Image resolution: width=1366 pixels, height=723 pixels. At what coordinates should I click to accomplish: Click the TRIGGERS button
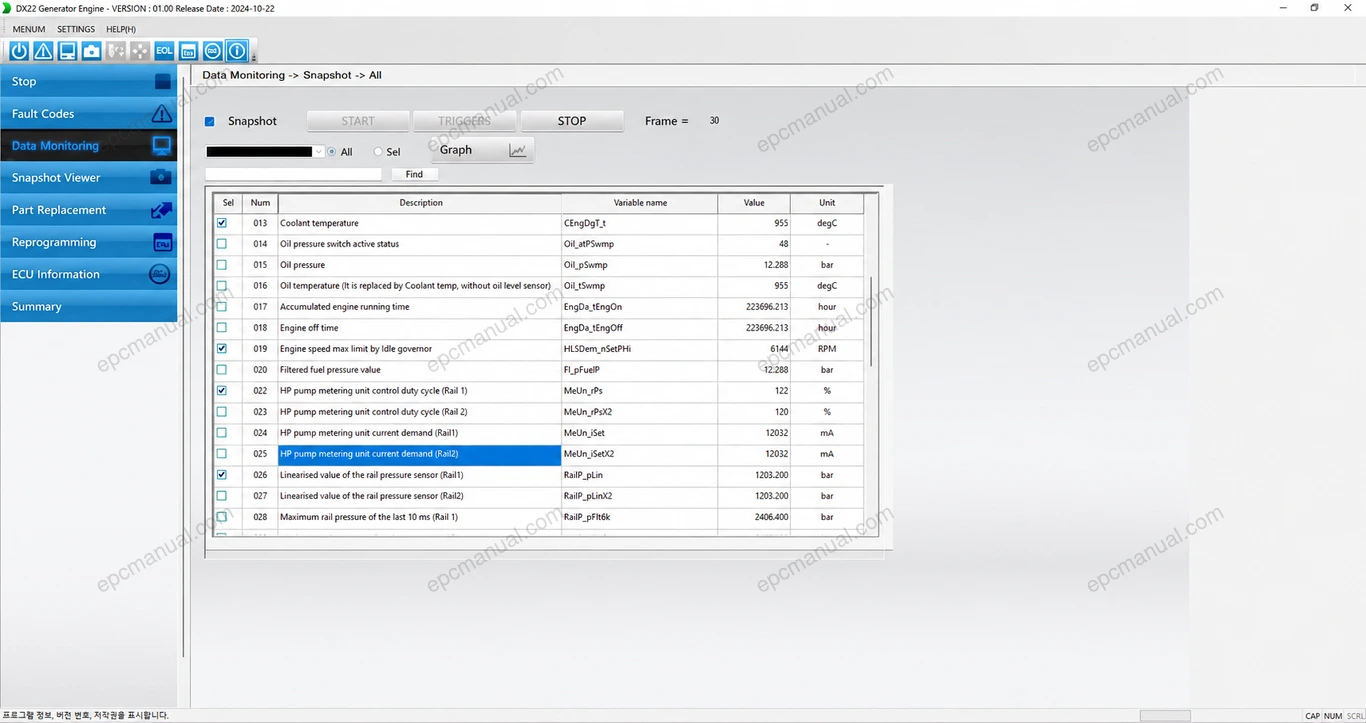click(x=465, y=121)
